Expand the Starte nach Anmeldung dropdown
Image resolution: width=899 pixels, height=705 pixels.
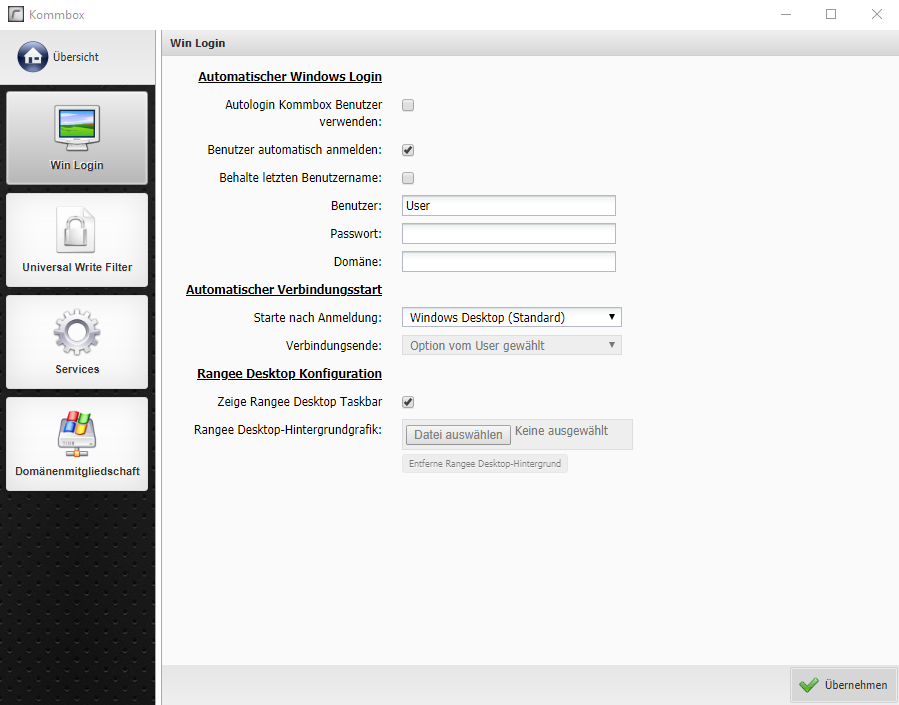[x=511, y=317]
